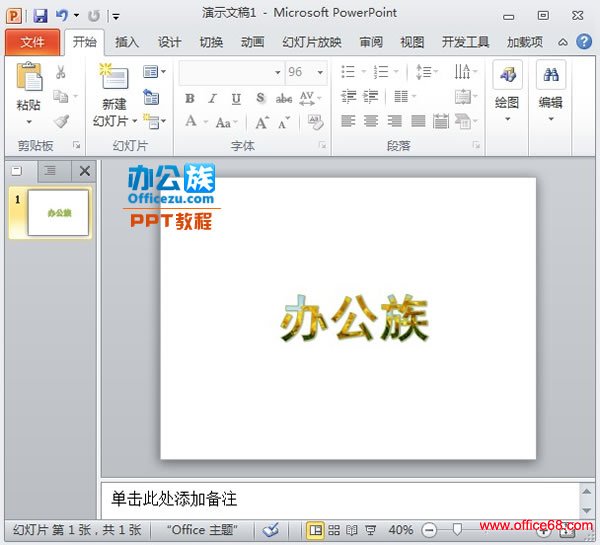The width and height of the screenshot is (600, 545).
Task: Click the 40% zoom level button
Action: (401, 530)
